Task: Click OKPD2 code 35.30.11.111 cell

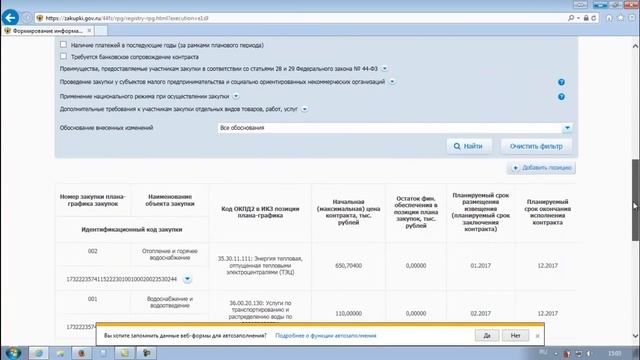Action: click(260, 265)
